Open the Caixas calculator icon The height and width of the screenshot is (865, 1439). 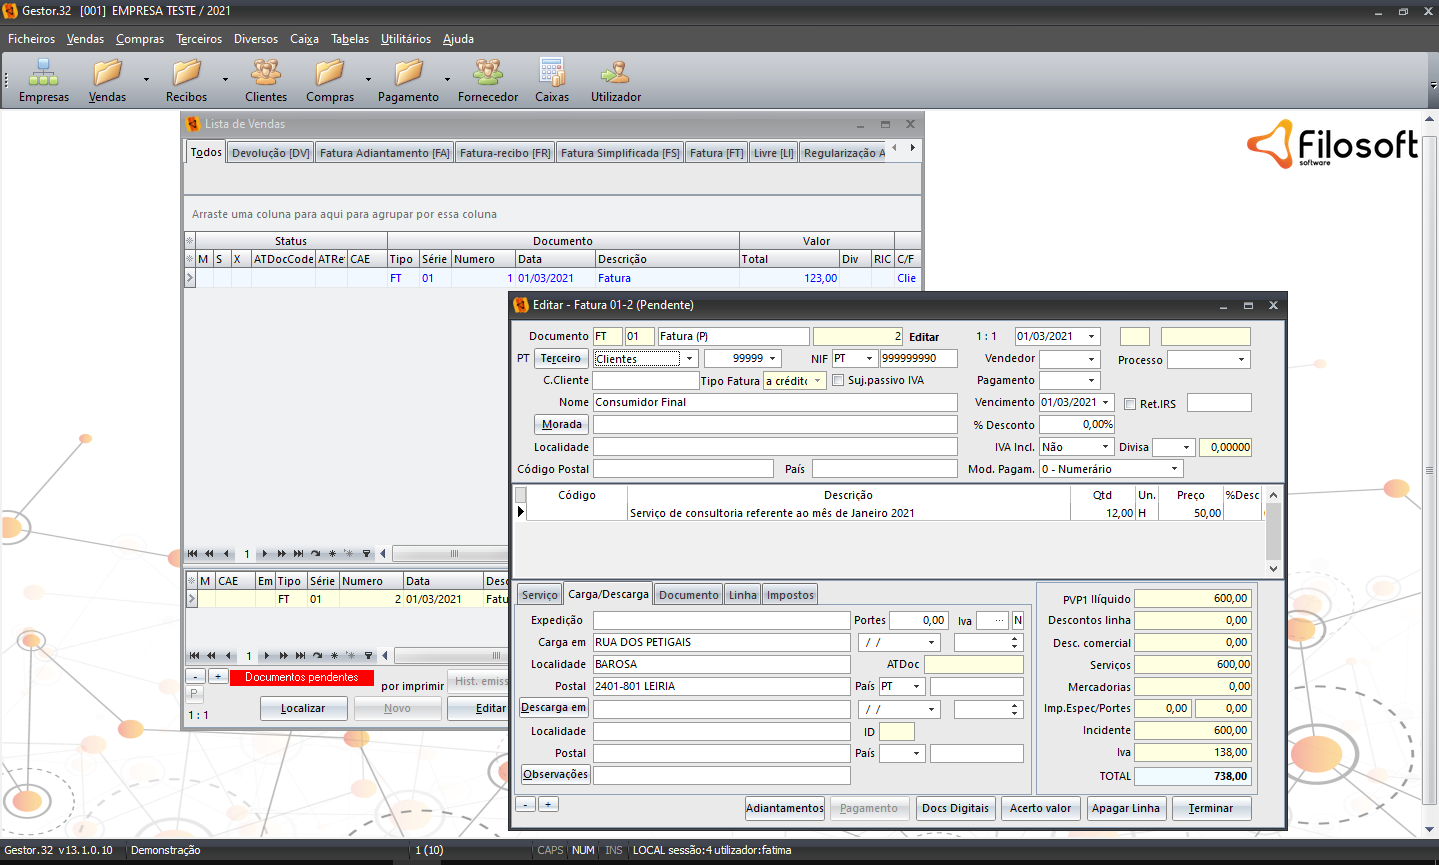tap(551, 73)
